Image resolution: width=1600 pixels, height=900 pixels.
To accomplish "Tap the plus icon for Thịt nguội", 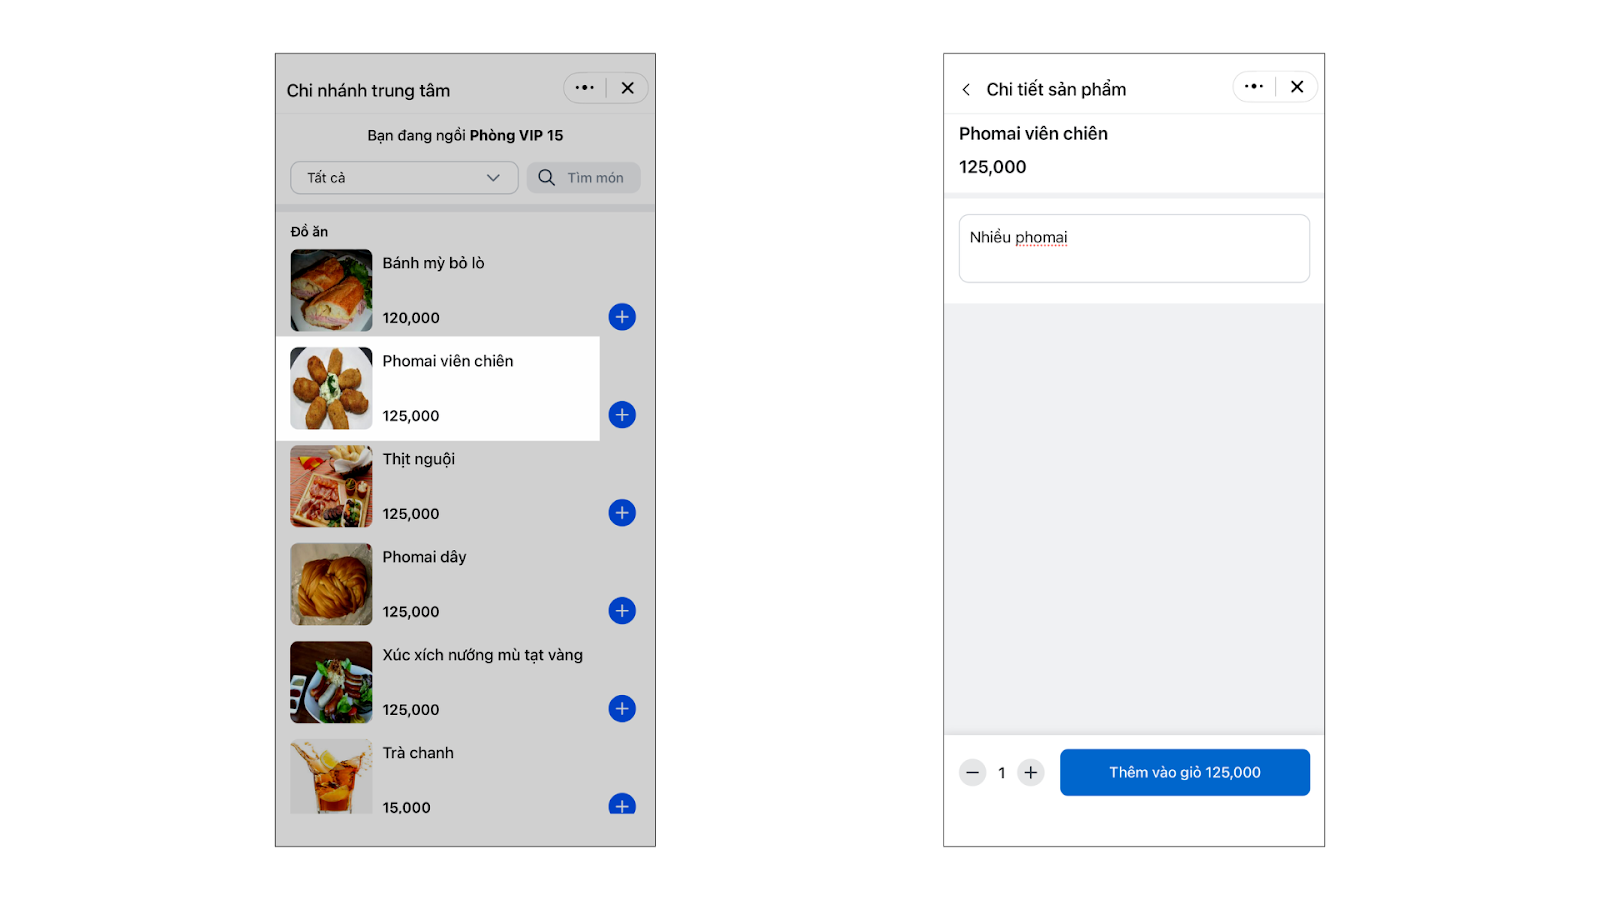I will pyautogui.click(x=622, y=513).
